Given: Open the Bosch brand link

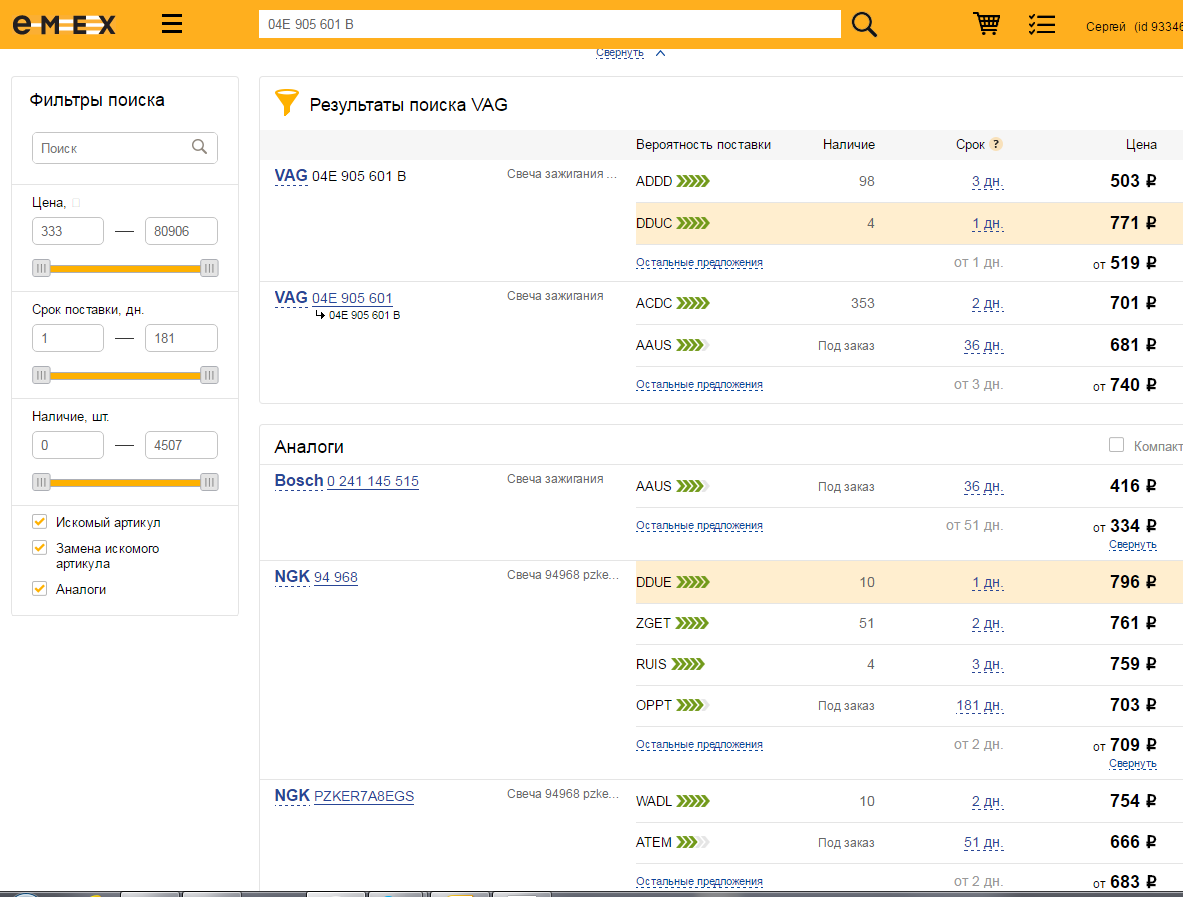Looking at the screenshot, I should (x=299, y=481).
